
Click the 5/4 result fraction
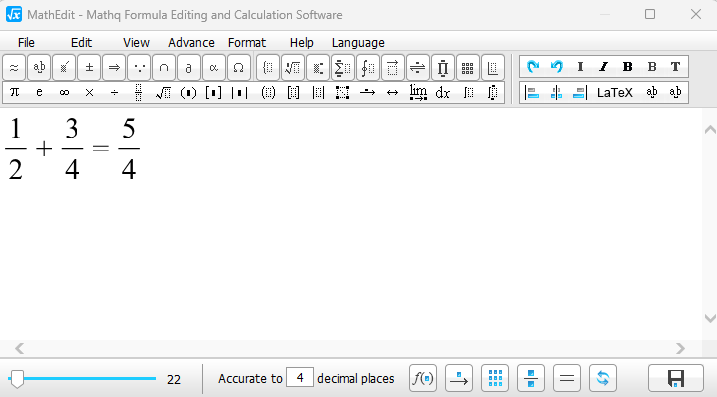(129, 148)
